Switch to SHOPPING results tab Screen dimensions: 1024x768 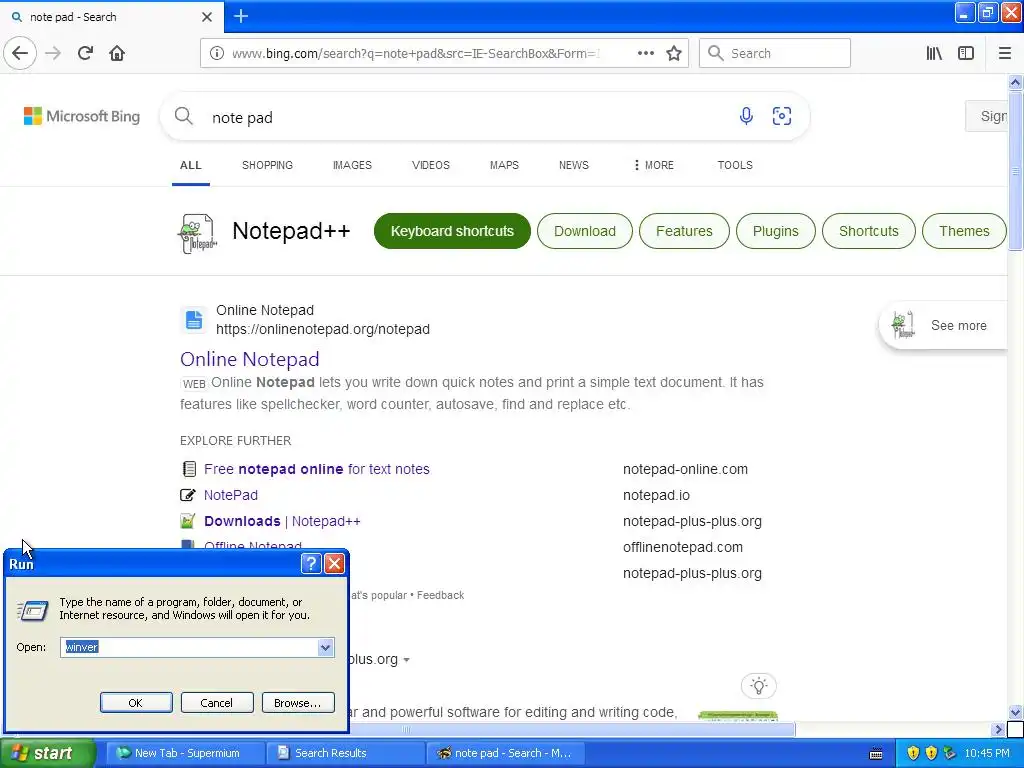(x=267, y=165)
